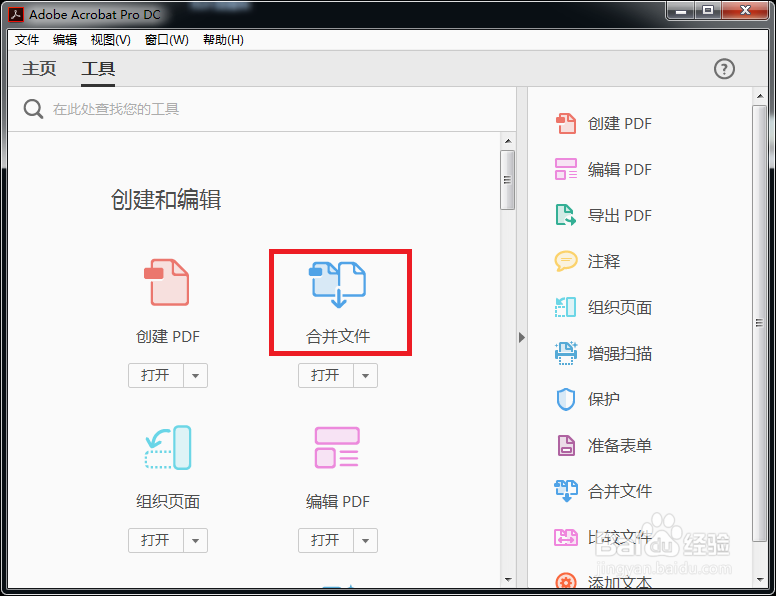Open 准备表单 form icon in sidebar

566,445
